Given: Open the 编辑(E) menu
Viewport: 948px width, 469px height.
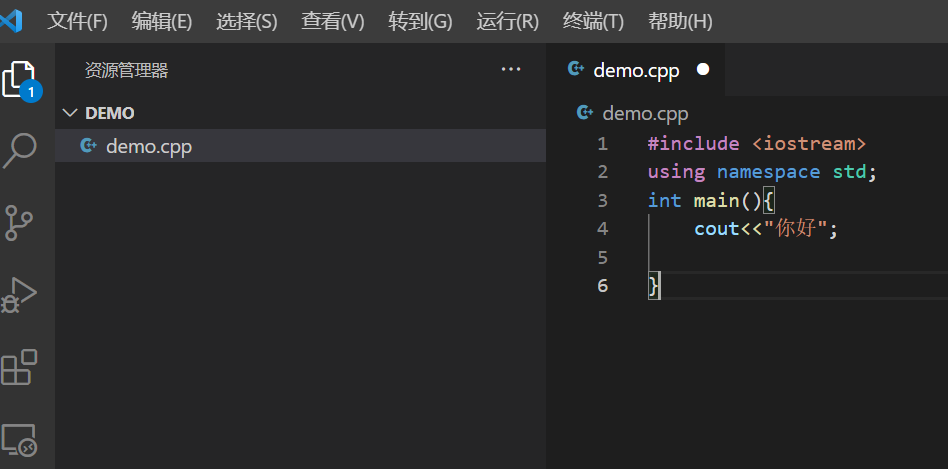Looking at the screenshot, I should click(162, 22).
